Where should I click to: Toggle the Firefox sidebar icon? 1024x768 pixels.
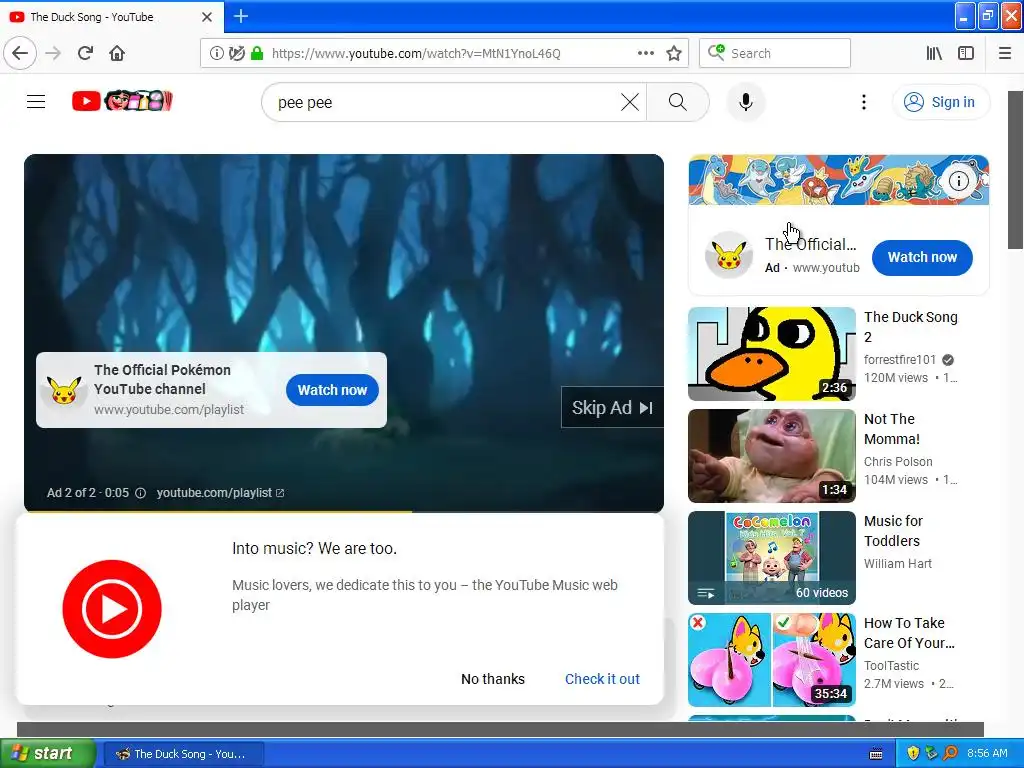coord(966,53)
